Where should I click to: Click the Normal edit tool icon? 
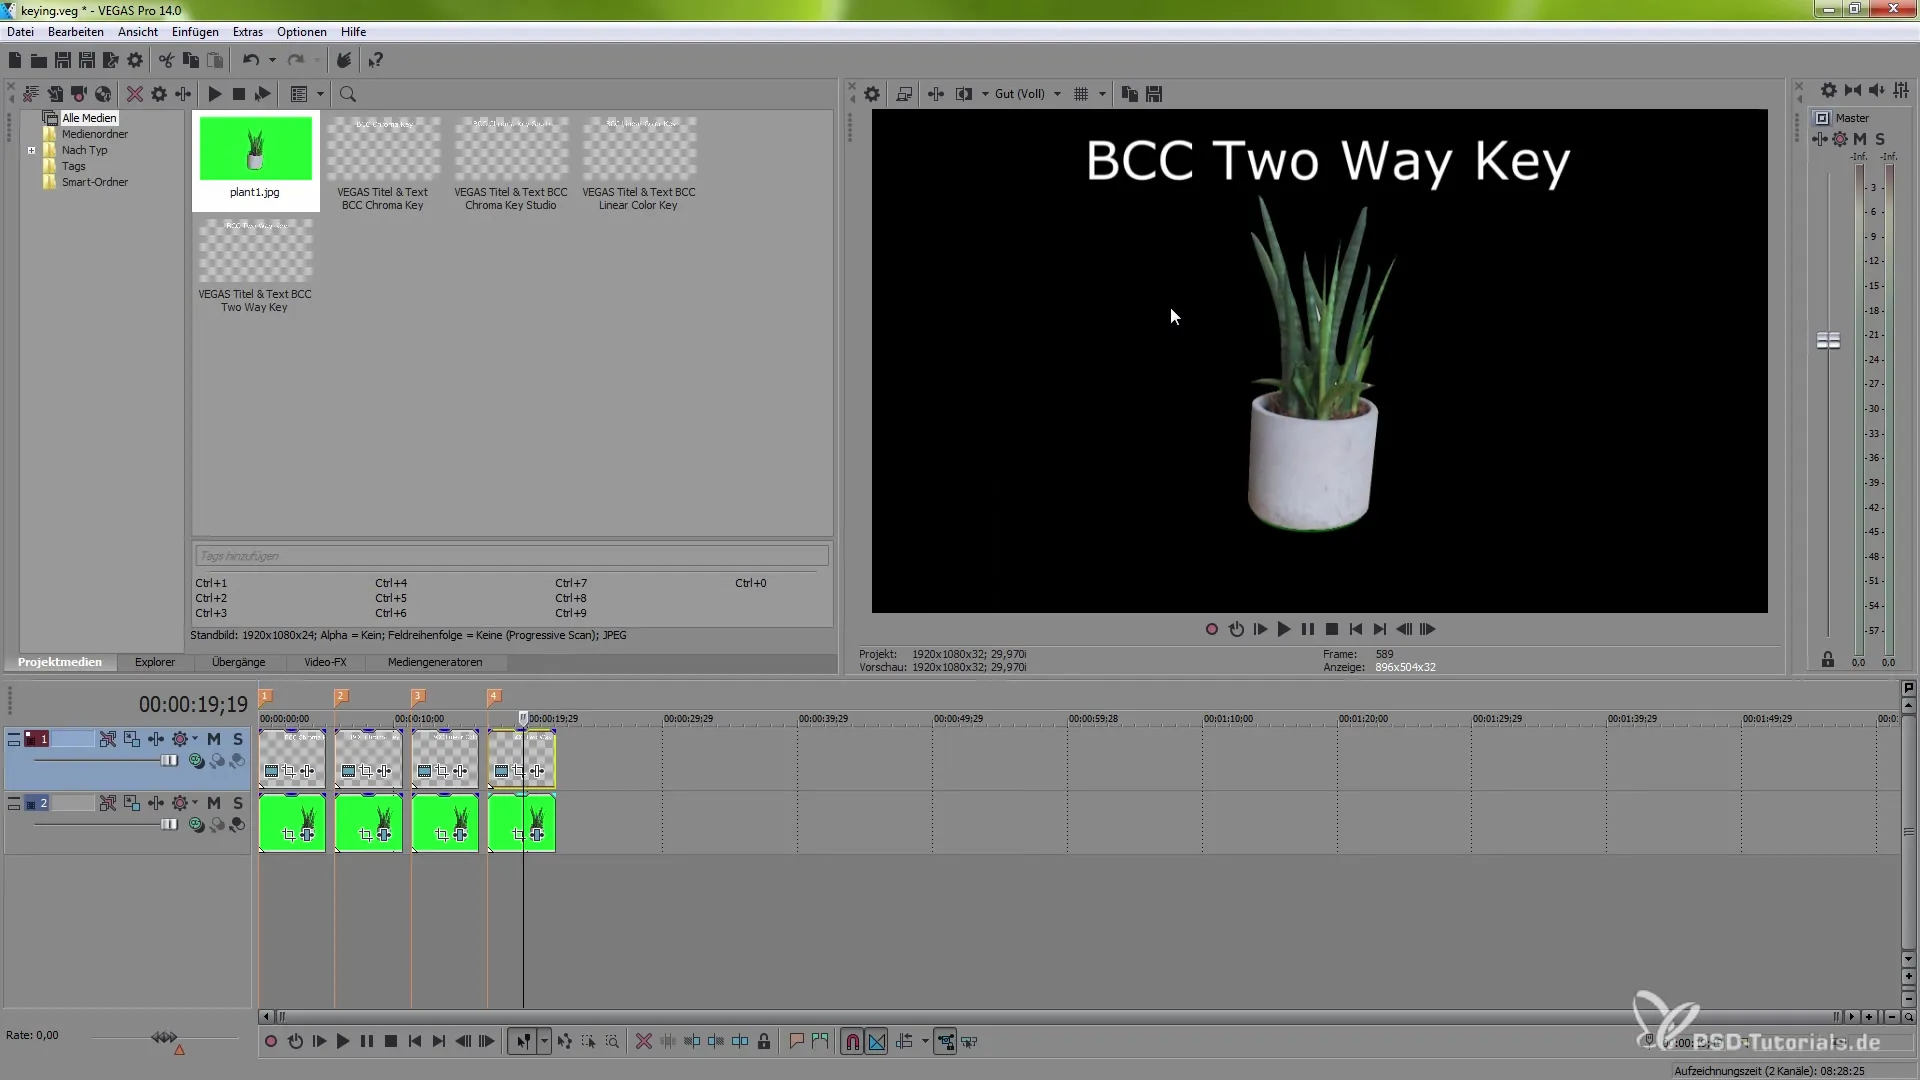(522, 1042)
